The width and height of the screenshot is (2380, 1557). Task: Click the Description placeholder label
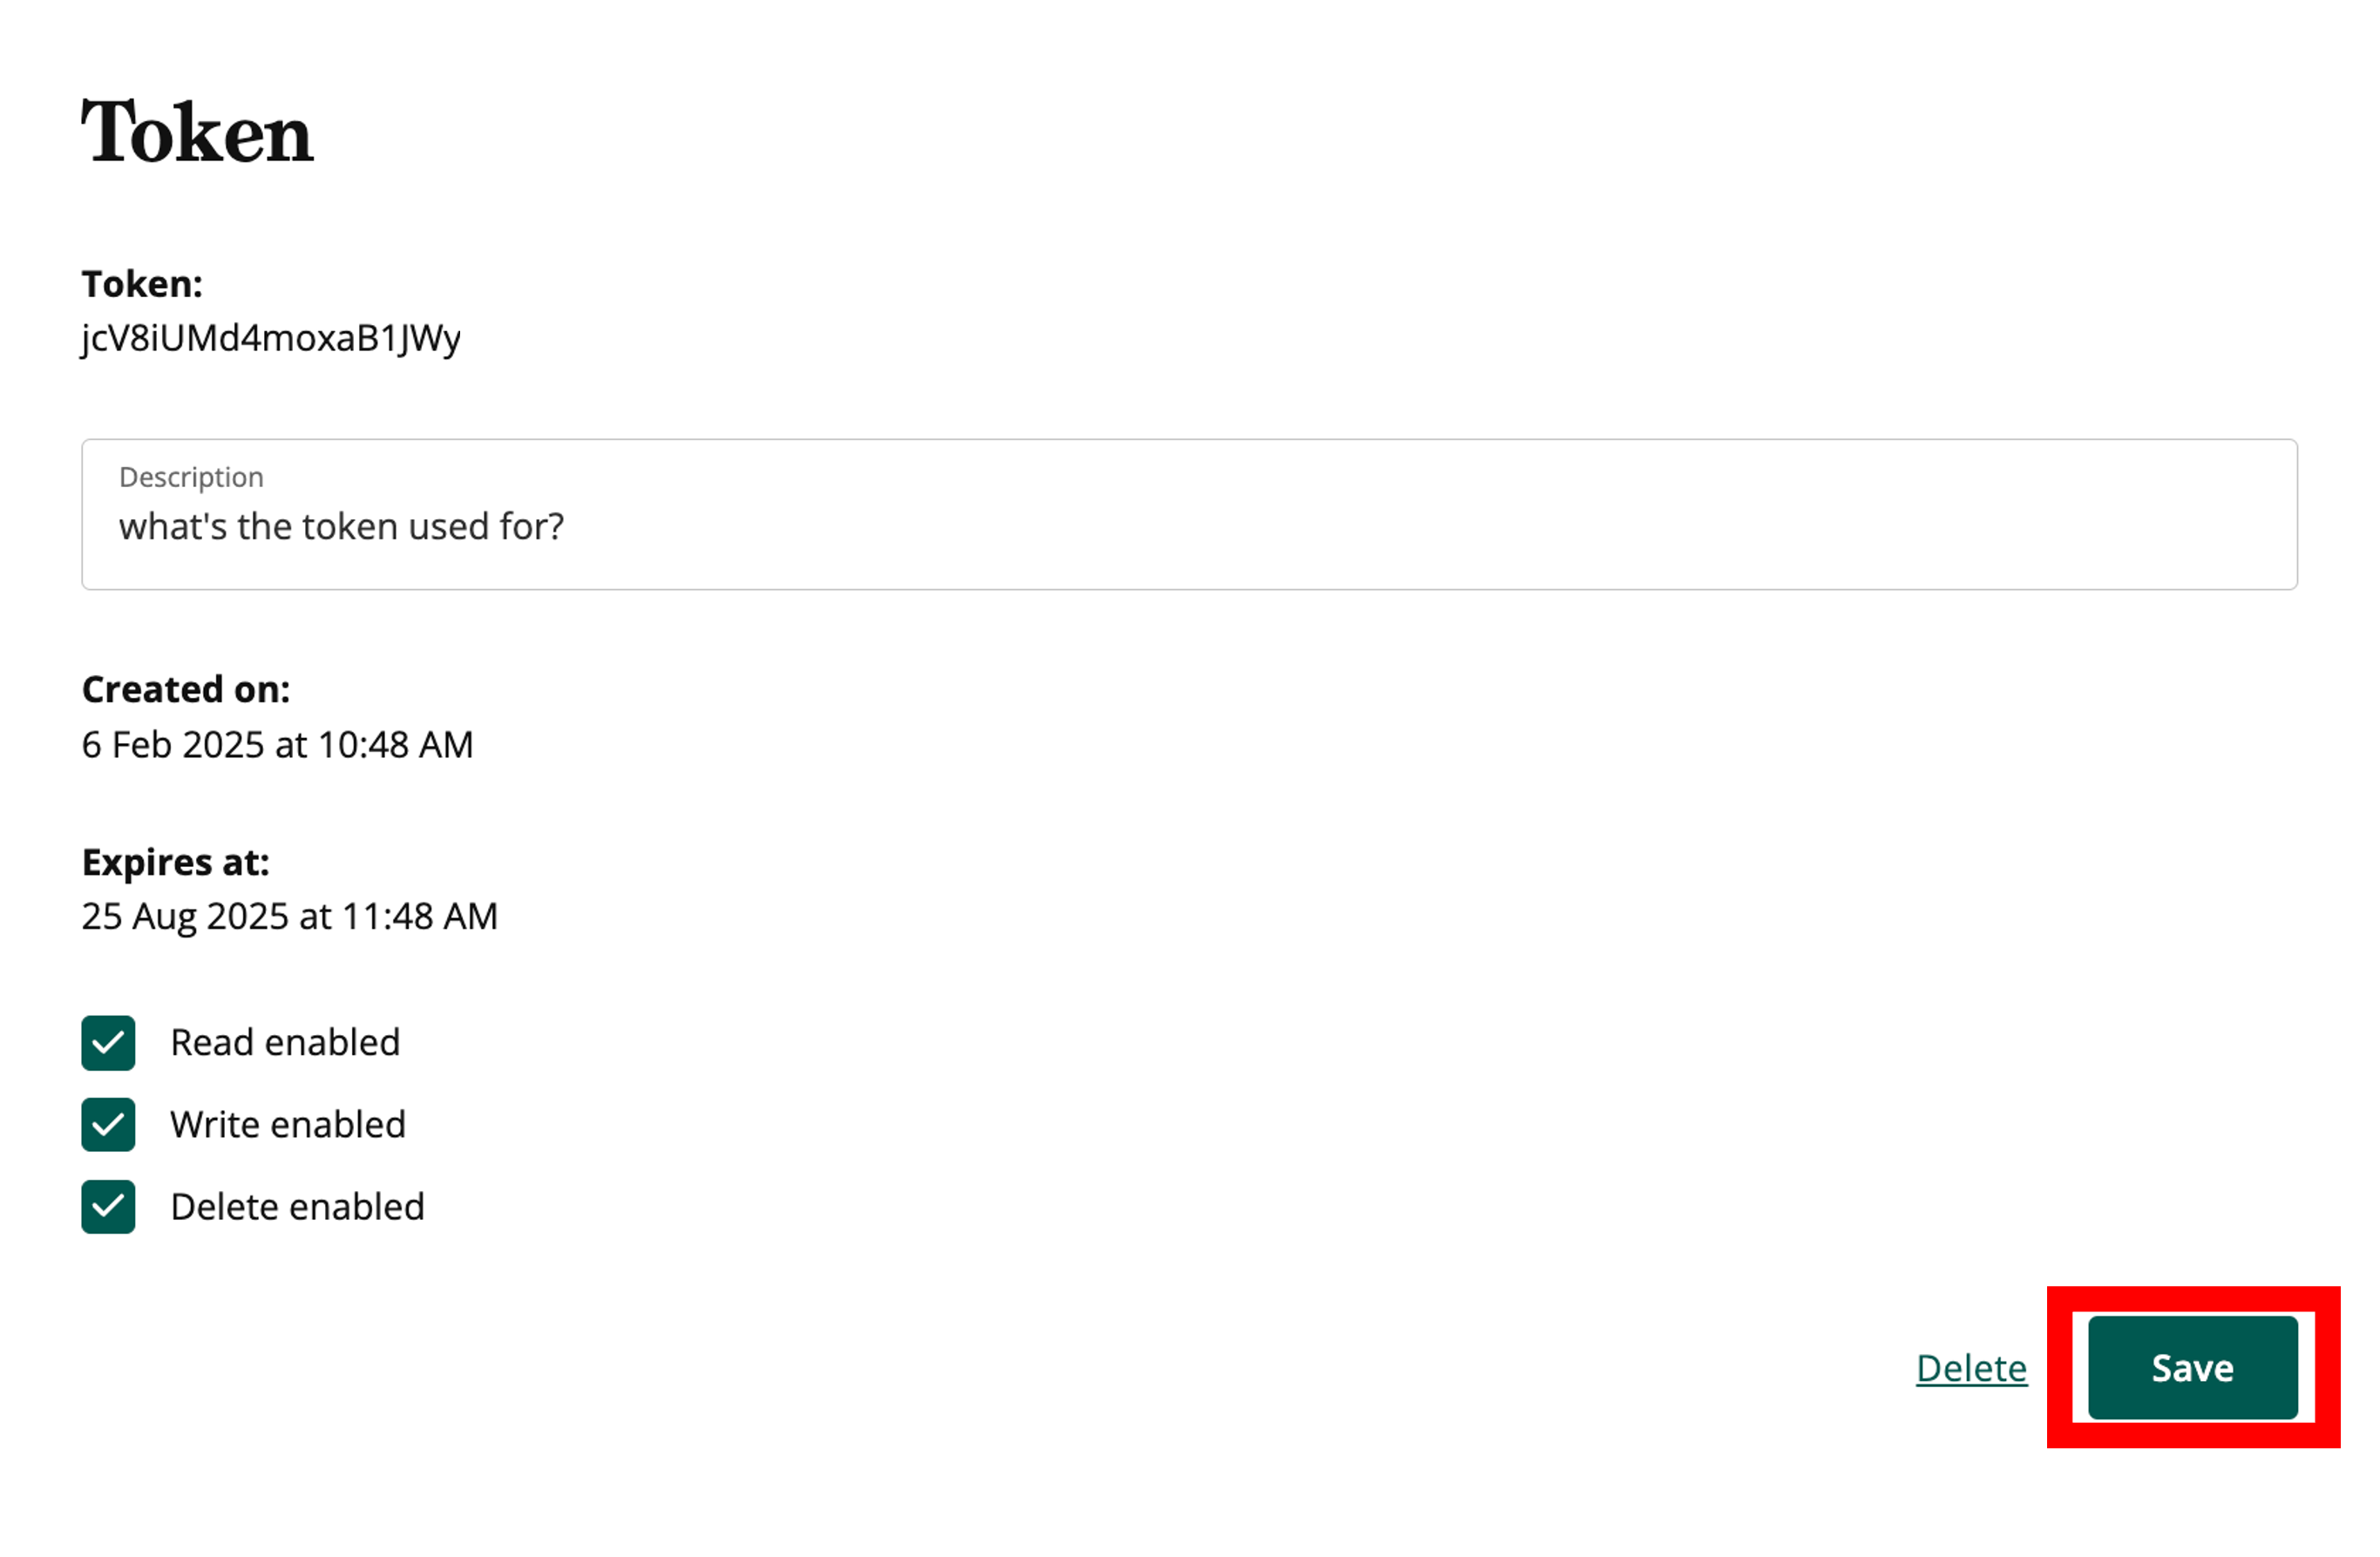pyautogui.click(x=190, y=477)
